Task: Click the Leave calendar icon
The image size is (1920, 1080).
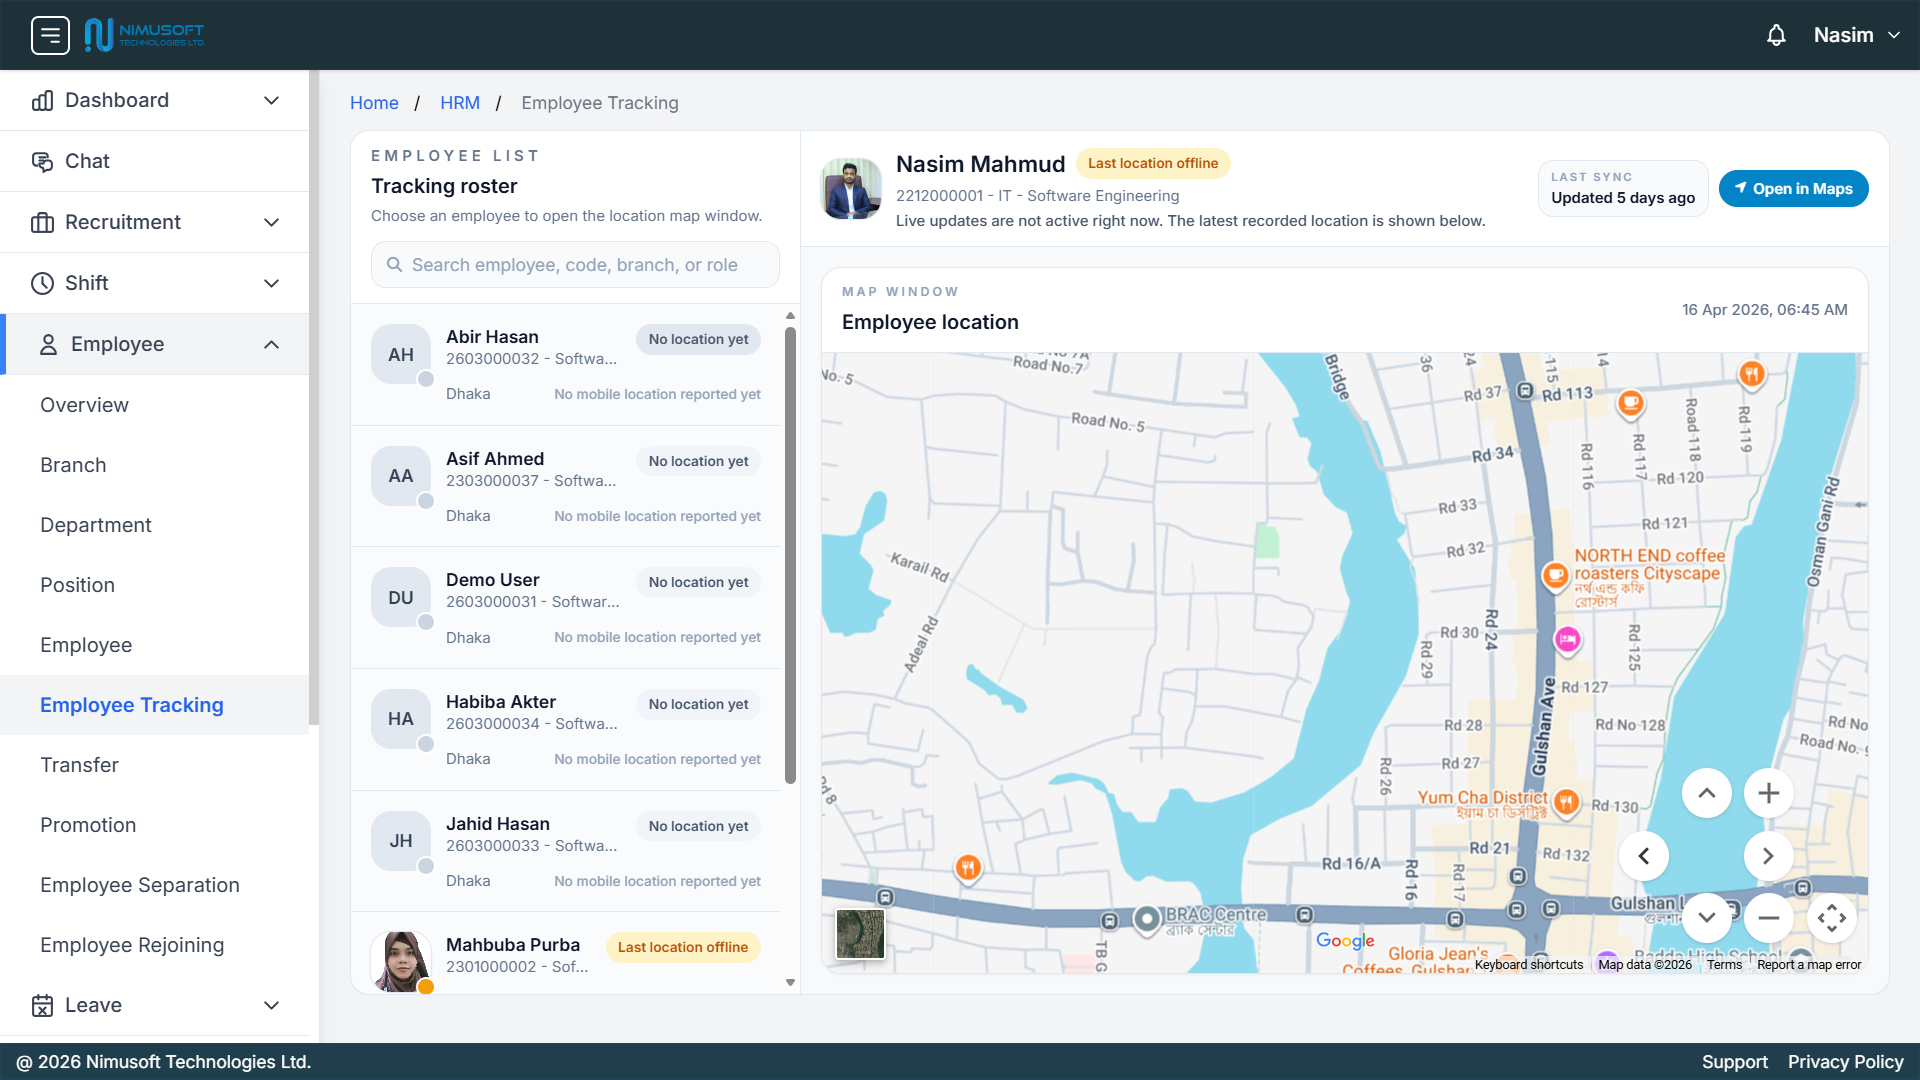Action: pyautogui.click(x=42, y=1005)
